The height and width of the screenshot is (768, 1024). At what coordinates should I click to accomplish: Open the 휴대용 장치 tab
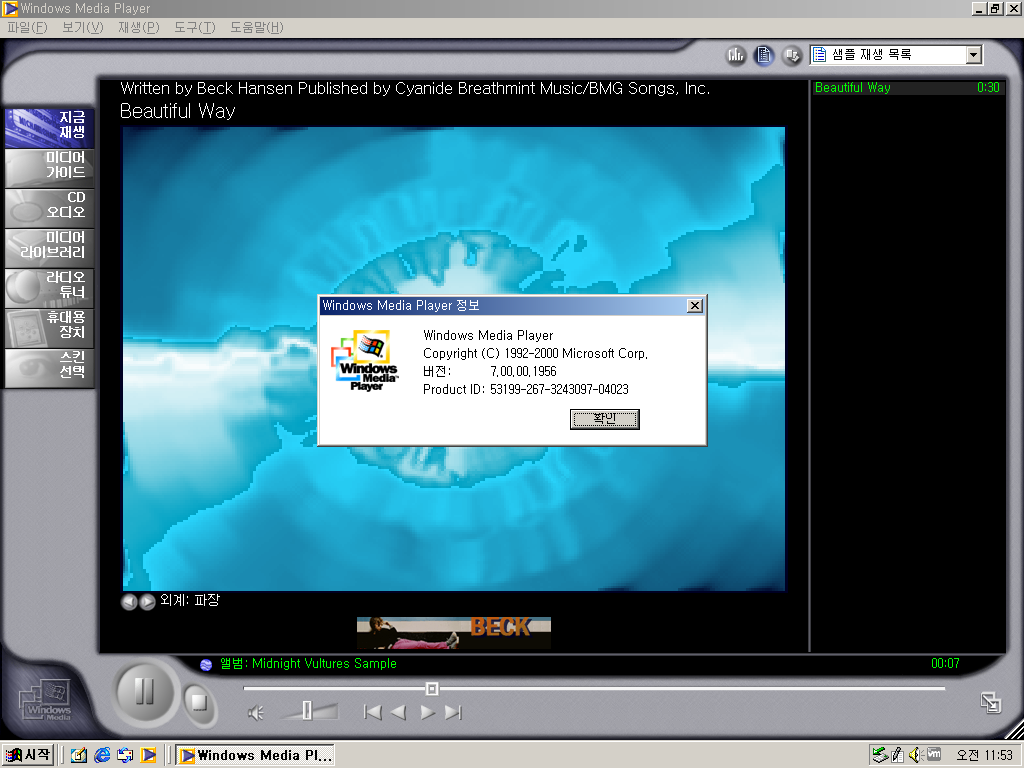(x=50, y=327)
